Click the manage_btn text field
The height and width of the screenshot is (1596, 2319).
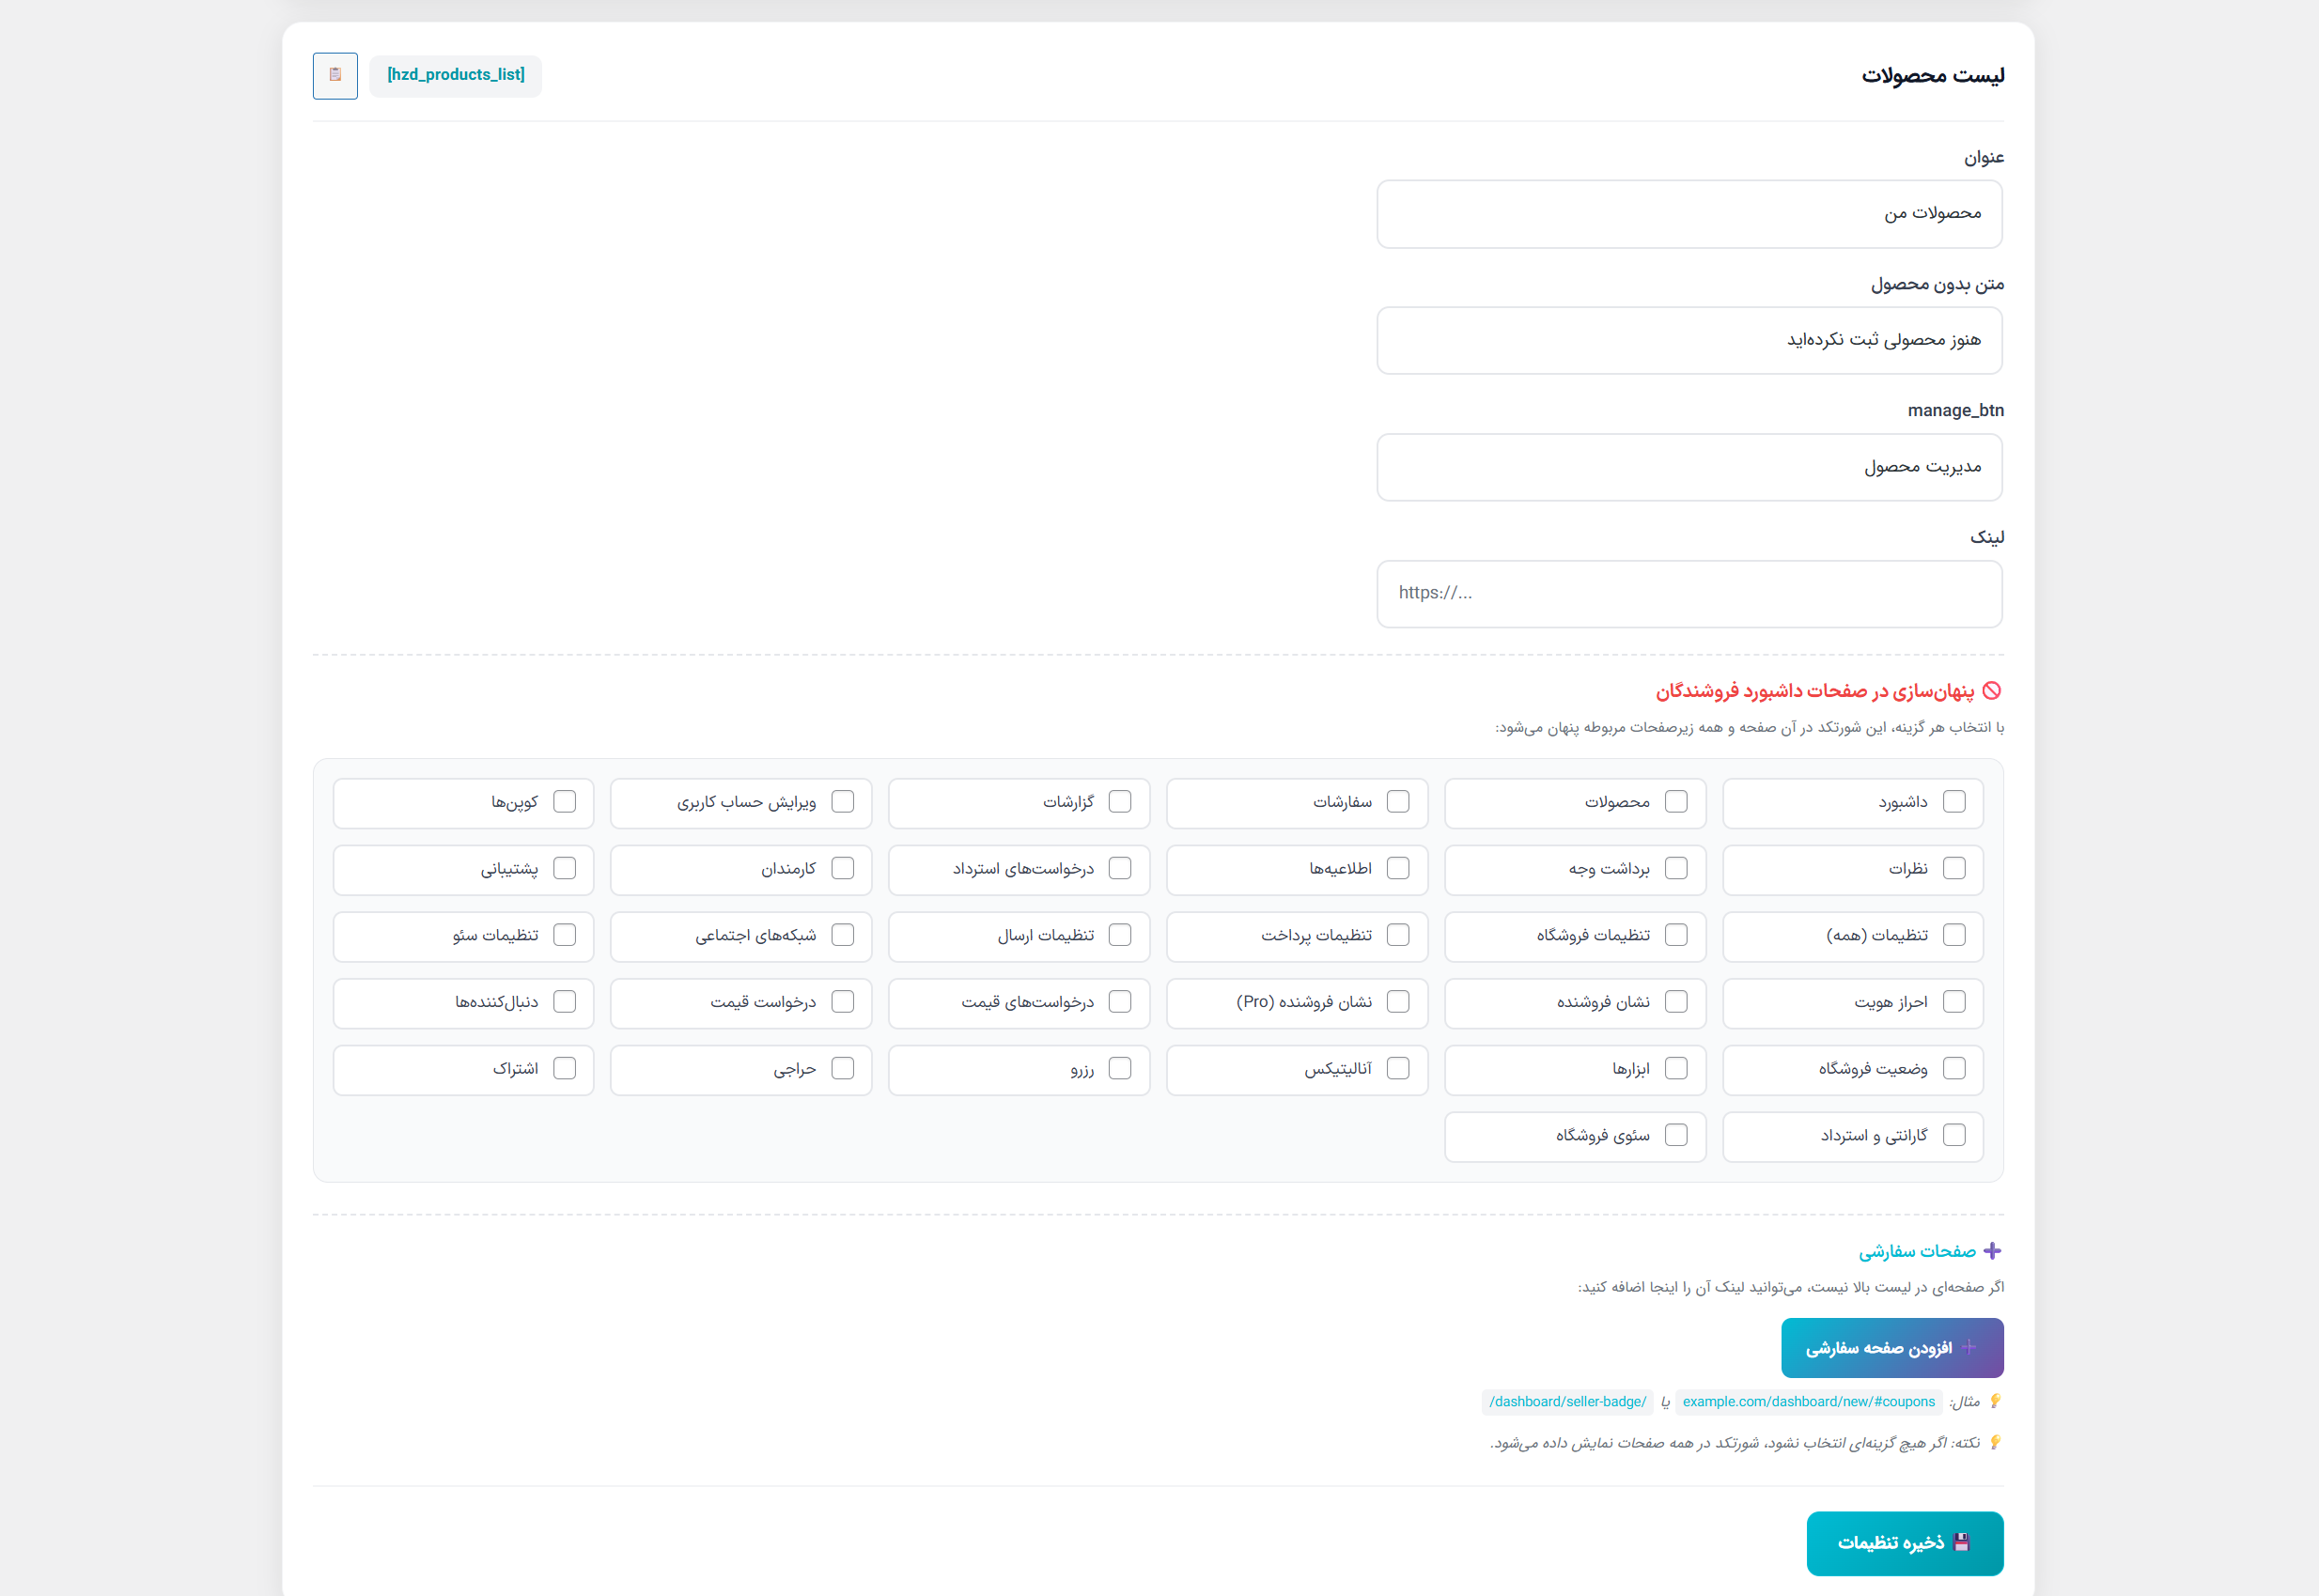point(1689,467)
